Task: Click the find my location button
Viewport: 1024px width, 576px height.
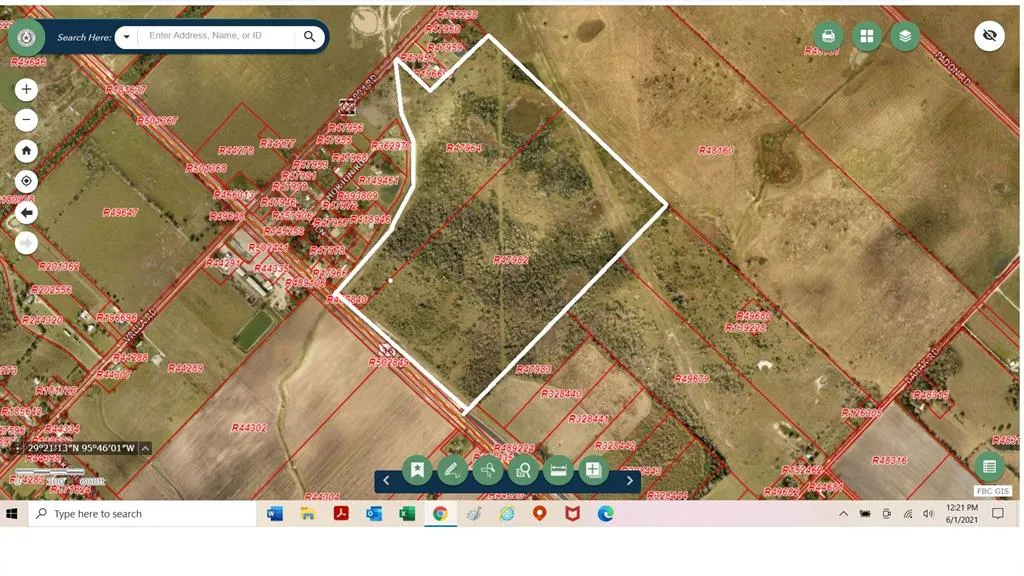Action: [x=27, y=181]
